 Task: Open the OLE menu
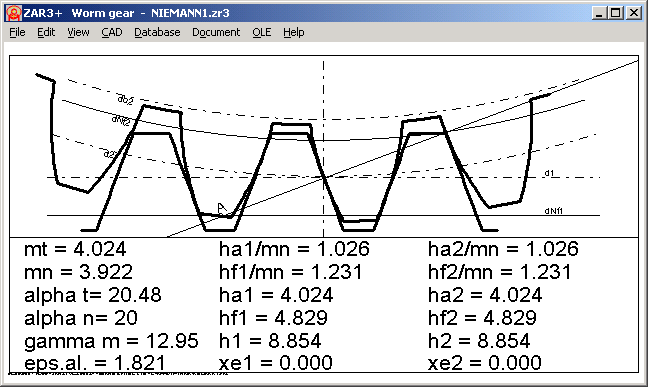tap(262, 32)
